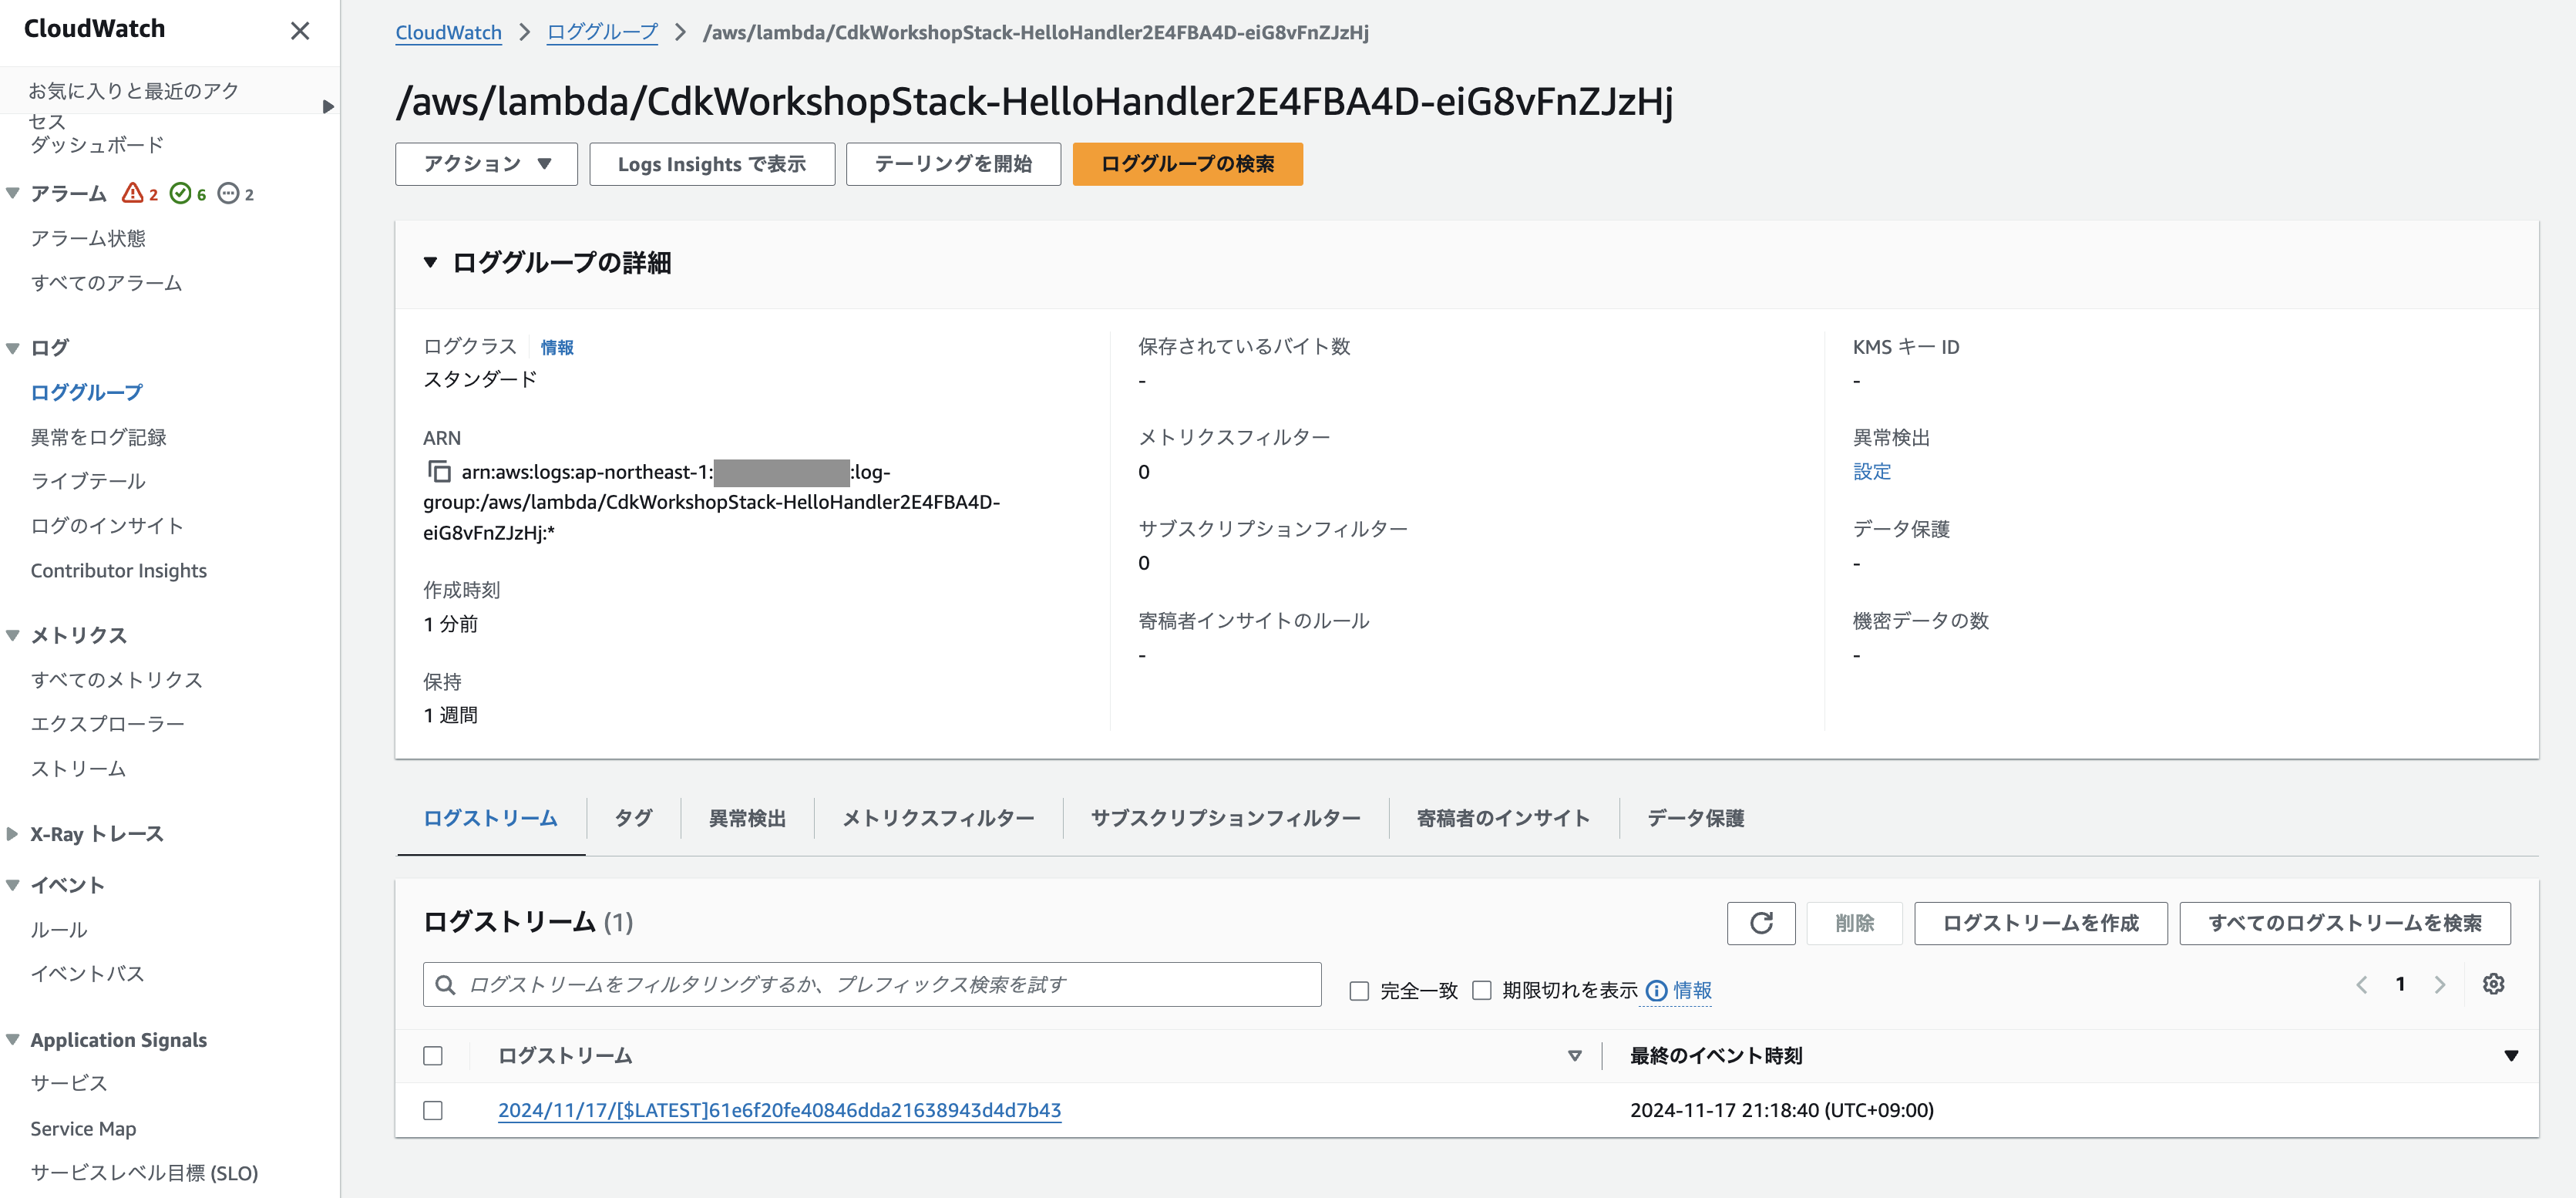Open the メトリクスフィルター tab
2576x1198 pixels.
(x=937, y=817)
